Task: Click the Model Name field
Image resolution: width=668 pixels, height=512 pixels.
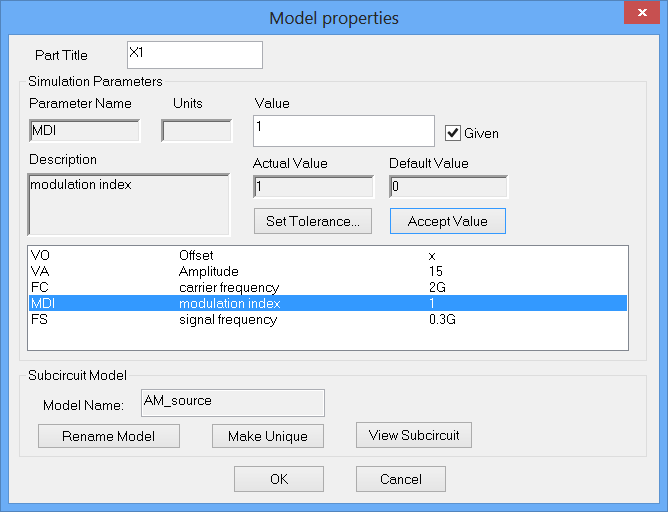Action: [x=232, y=402]
